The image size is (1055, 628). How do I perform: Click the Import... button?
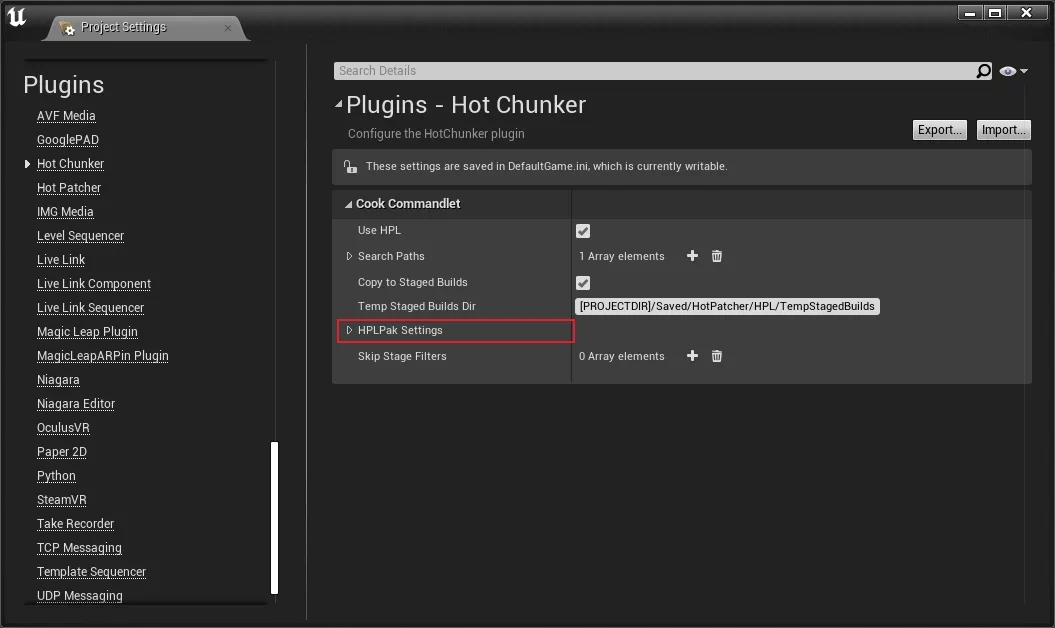coord(1003,130)
